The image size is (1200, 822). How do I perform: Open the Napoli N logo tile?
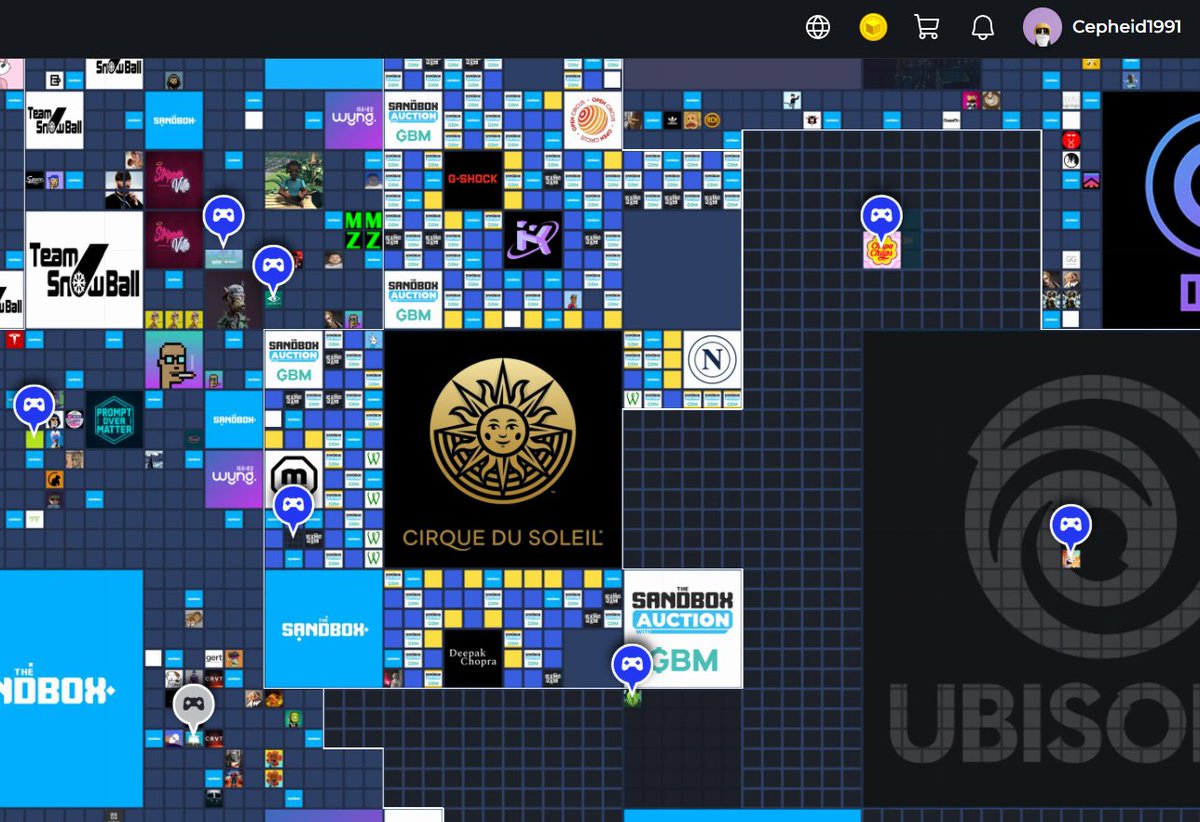click(712, 360)
